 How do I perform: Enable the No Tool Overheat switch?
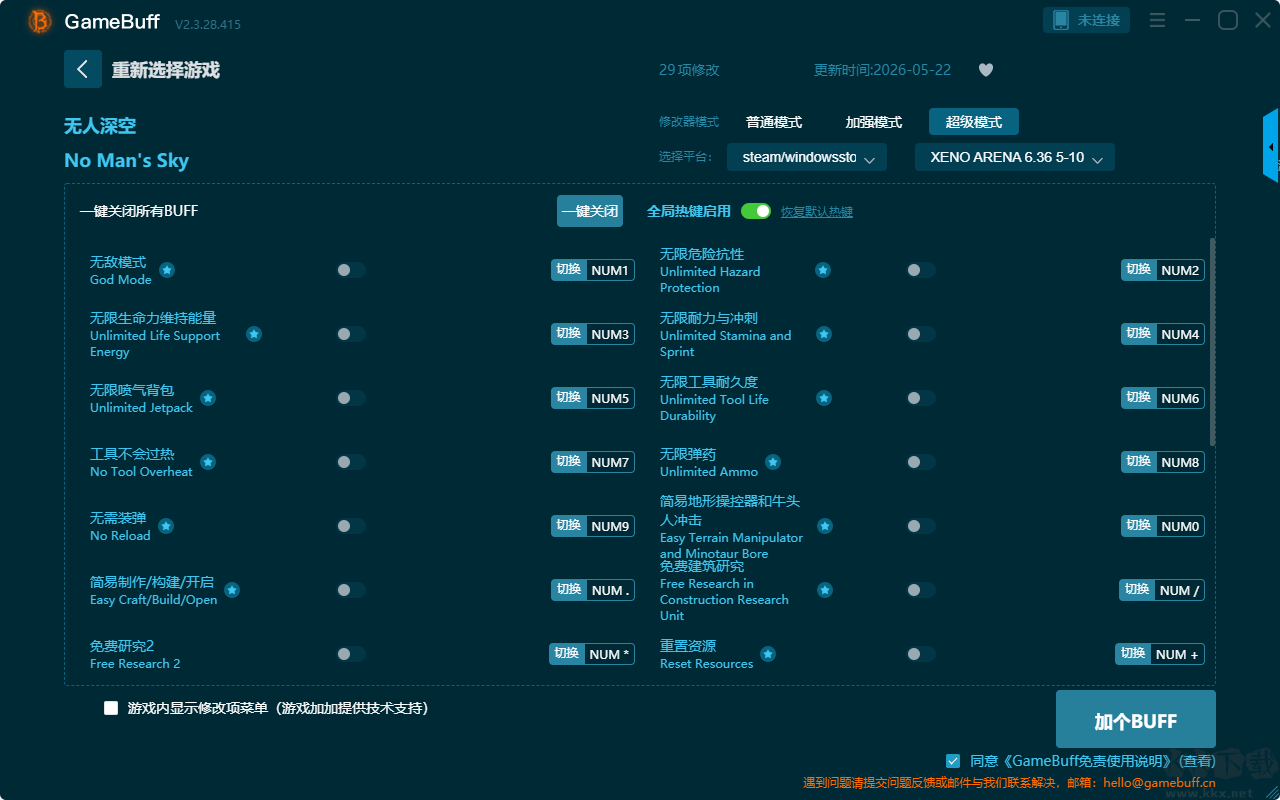point(351,462)
